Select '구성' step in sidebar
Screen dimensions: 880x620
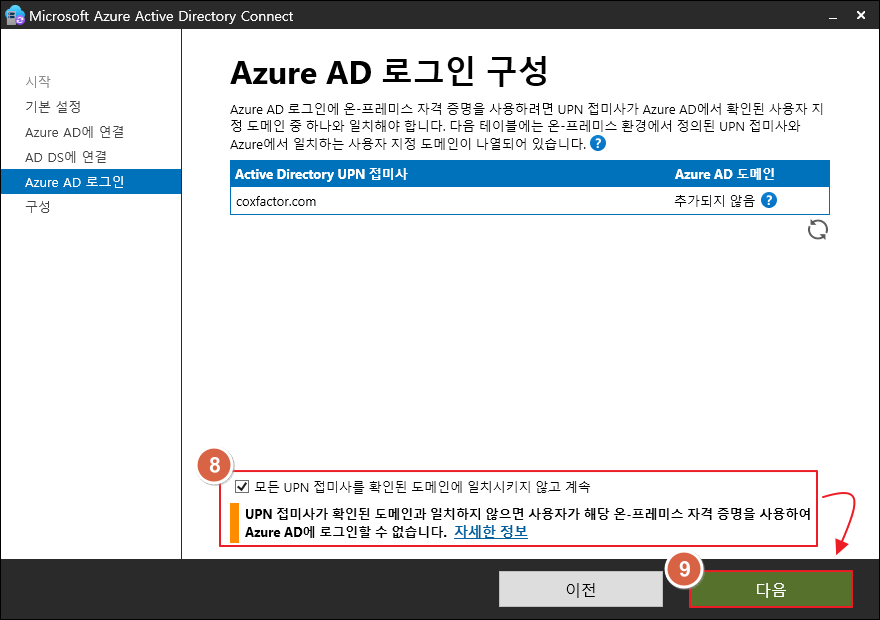pos(38,207)
